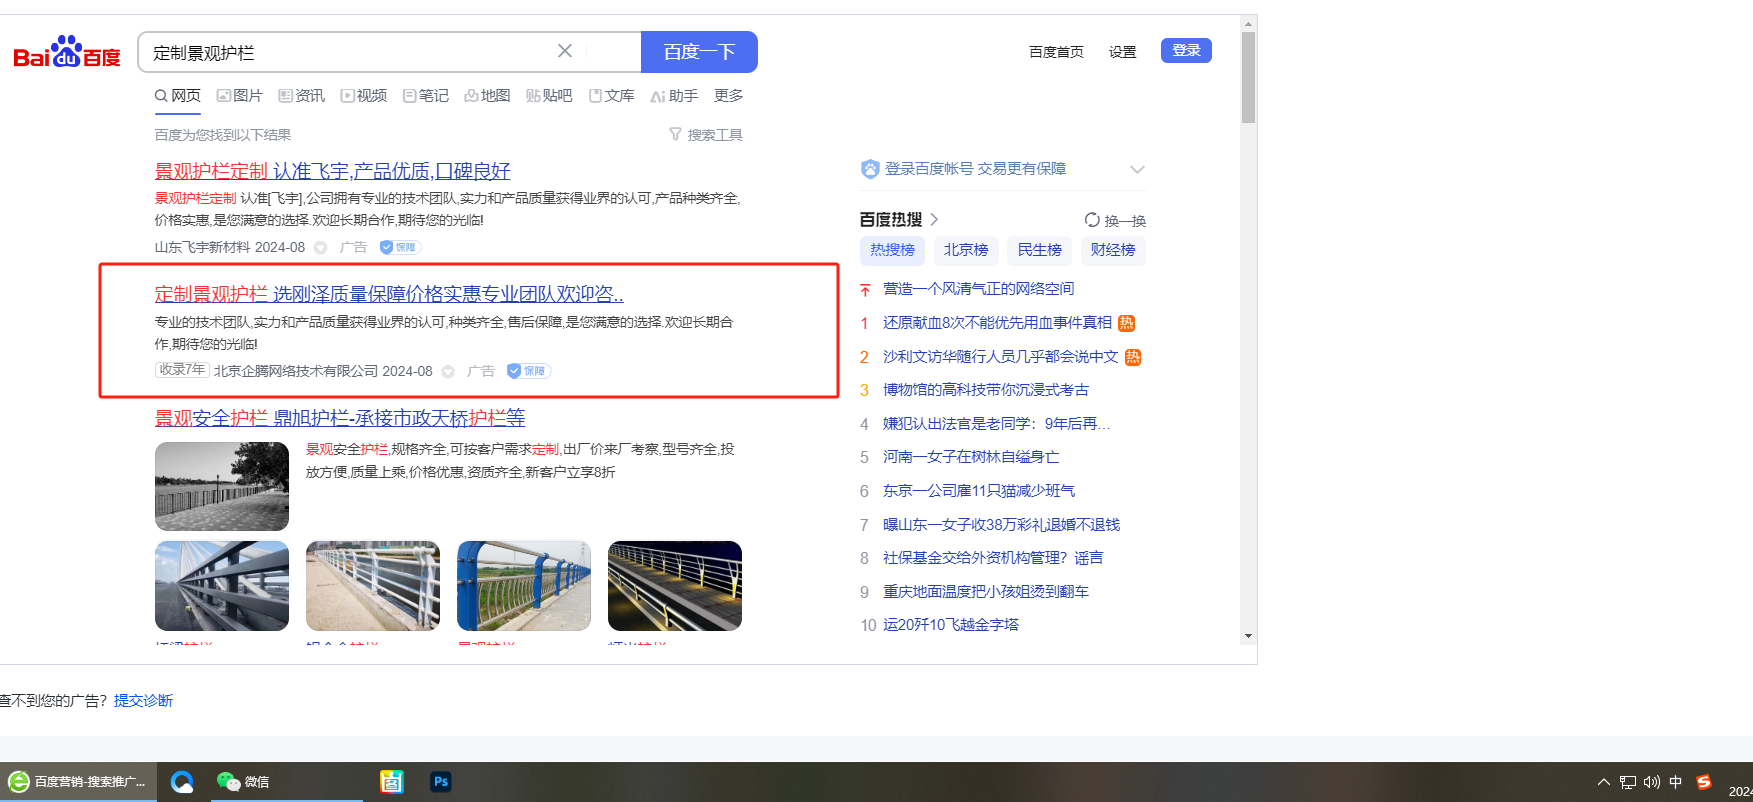Open the 景观安全护栏 鼎旭护栏 result title
This screenshot has height=802, width=1753.
point(340,418)
